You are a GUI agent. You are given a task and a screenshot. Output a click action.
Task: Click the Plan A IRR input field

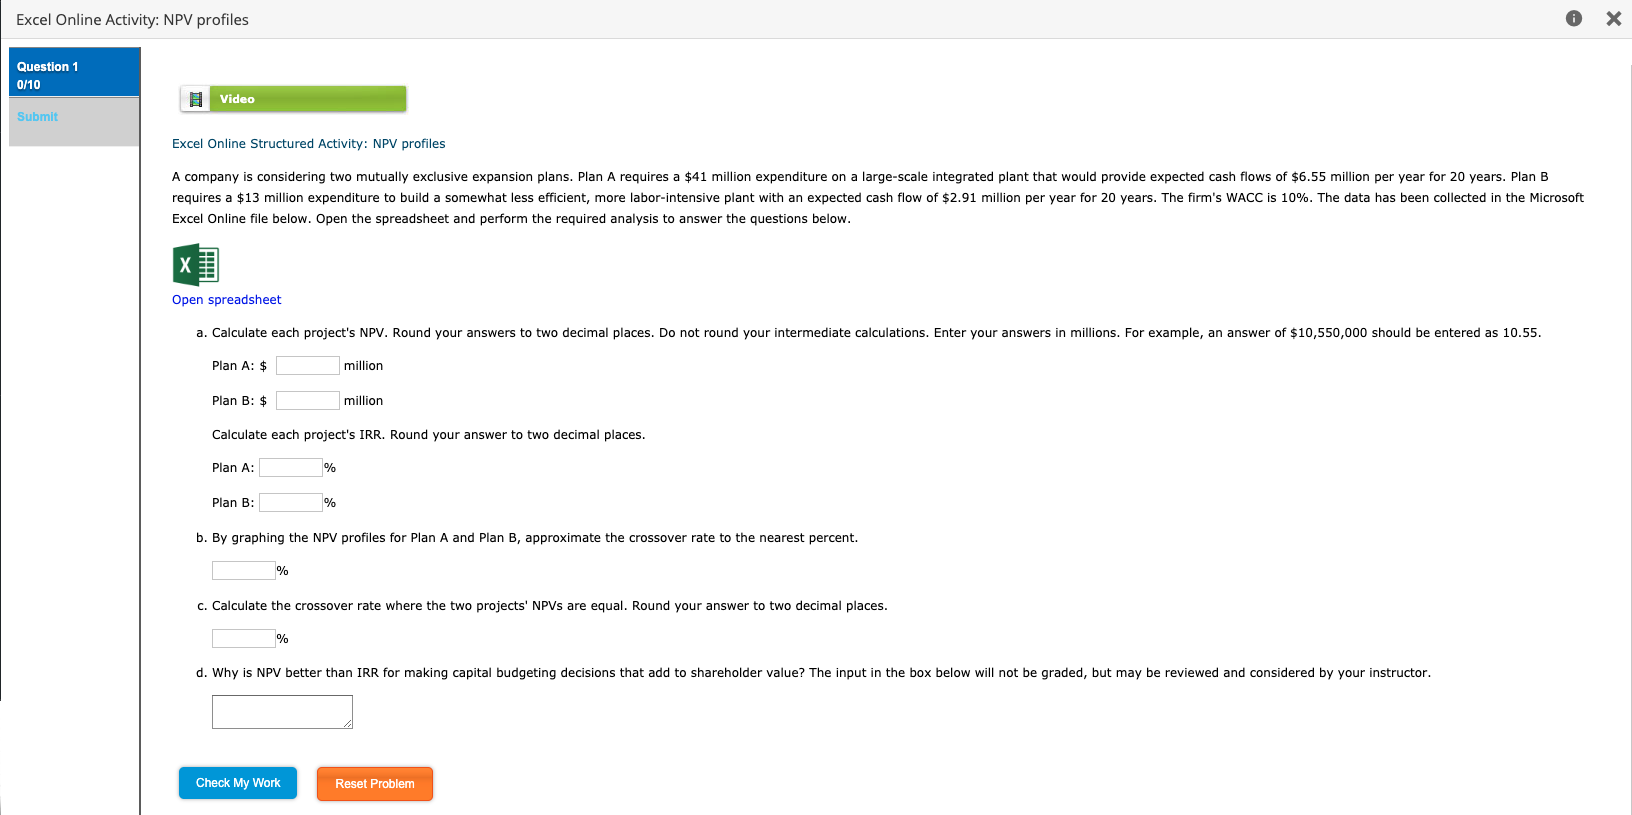290,467
